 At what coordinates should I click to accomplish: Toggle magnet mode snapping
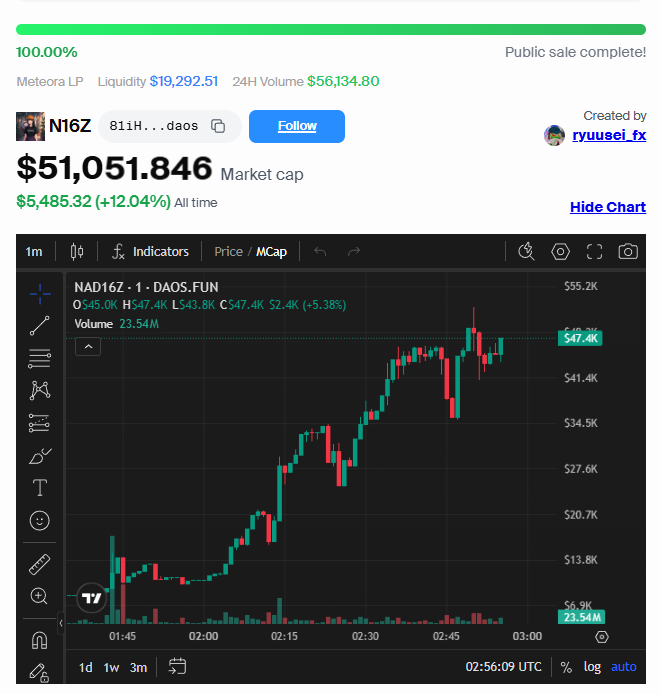pos(40,640)
